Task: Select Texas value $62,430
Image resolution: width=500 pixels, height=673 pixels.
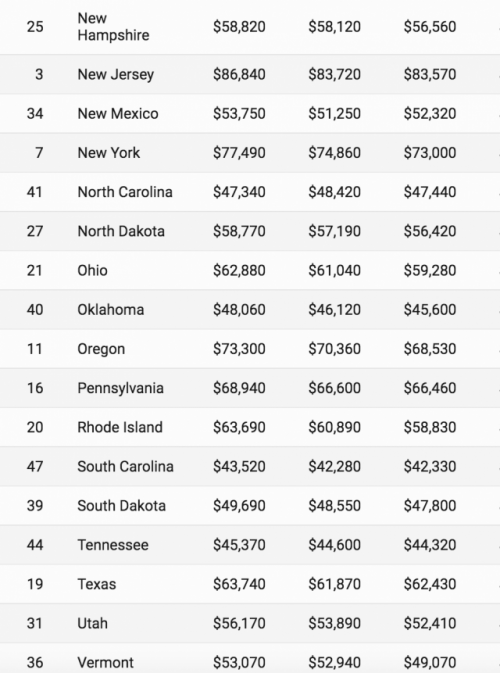Action: point(430,584)
